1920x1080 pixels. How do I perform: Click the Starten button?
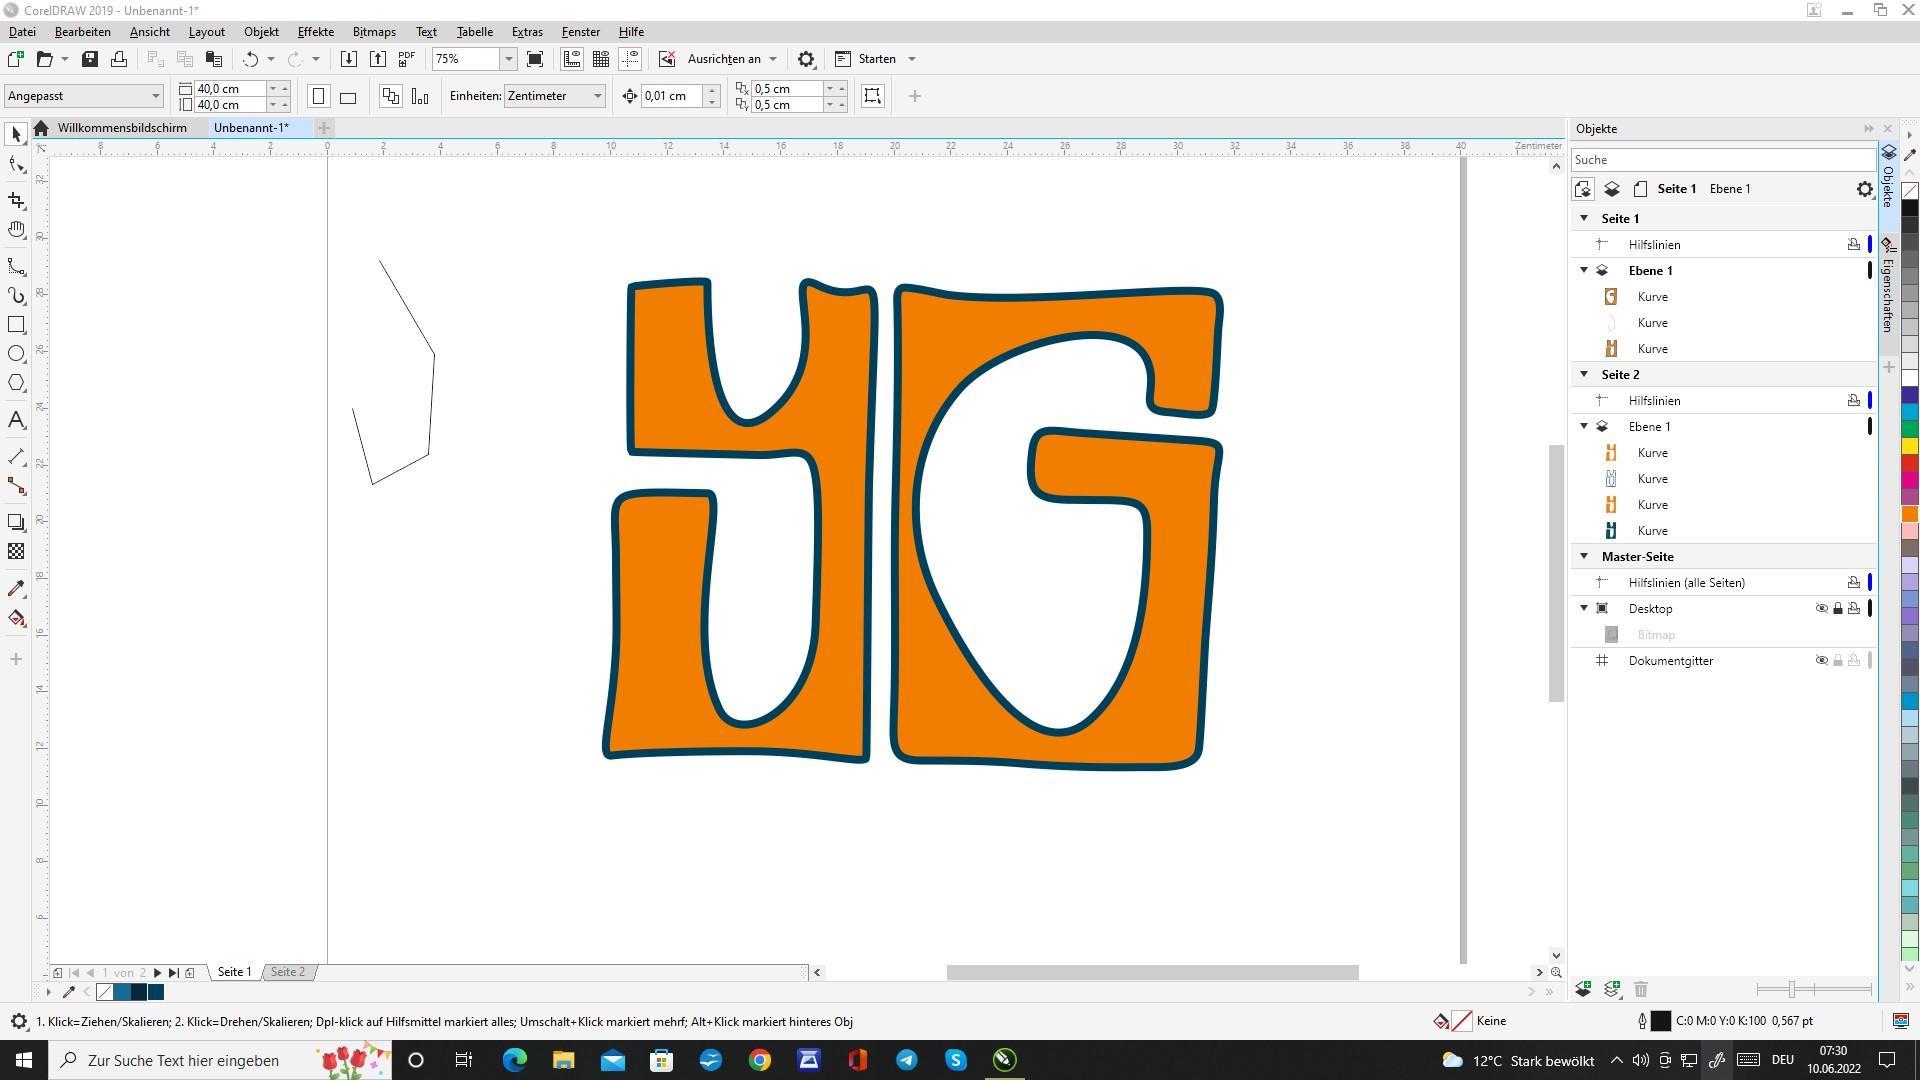pos(876,59)
